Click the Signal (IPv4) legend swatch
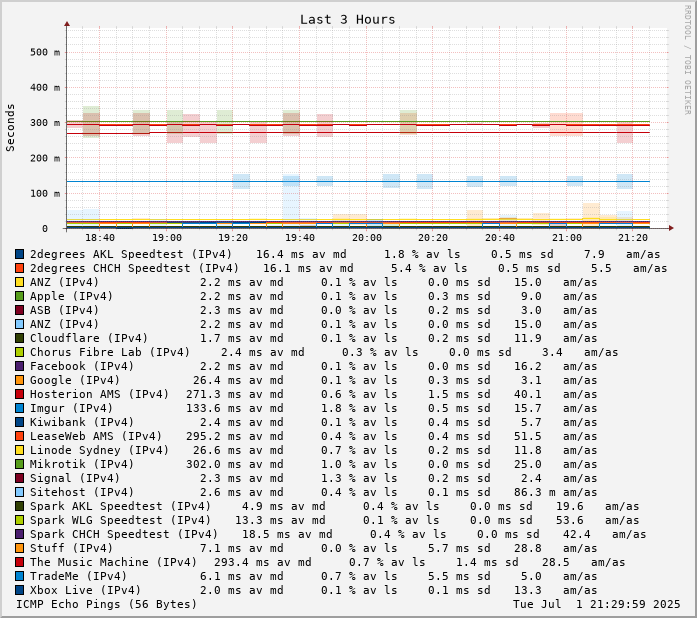Viewport: 697px width, 618px height. pyautogui.click(x=19, y=478)
